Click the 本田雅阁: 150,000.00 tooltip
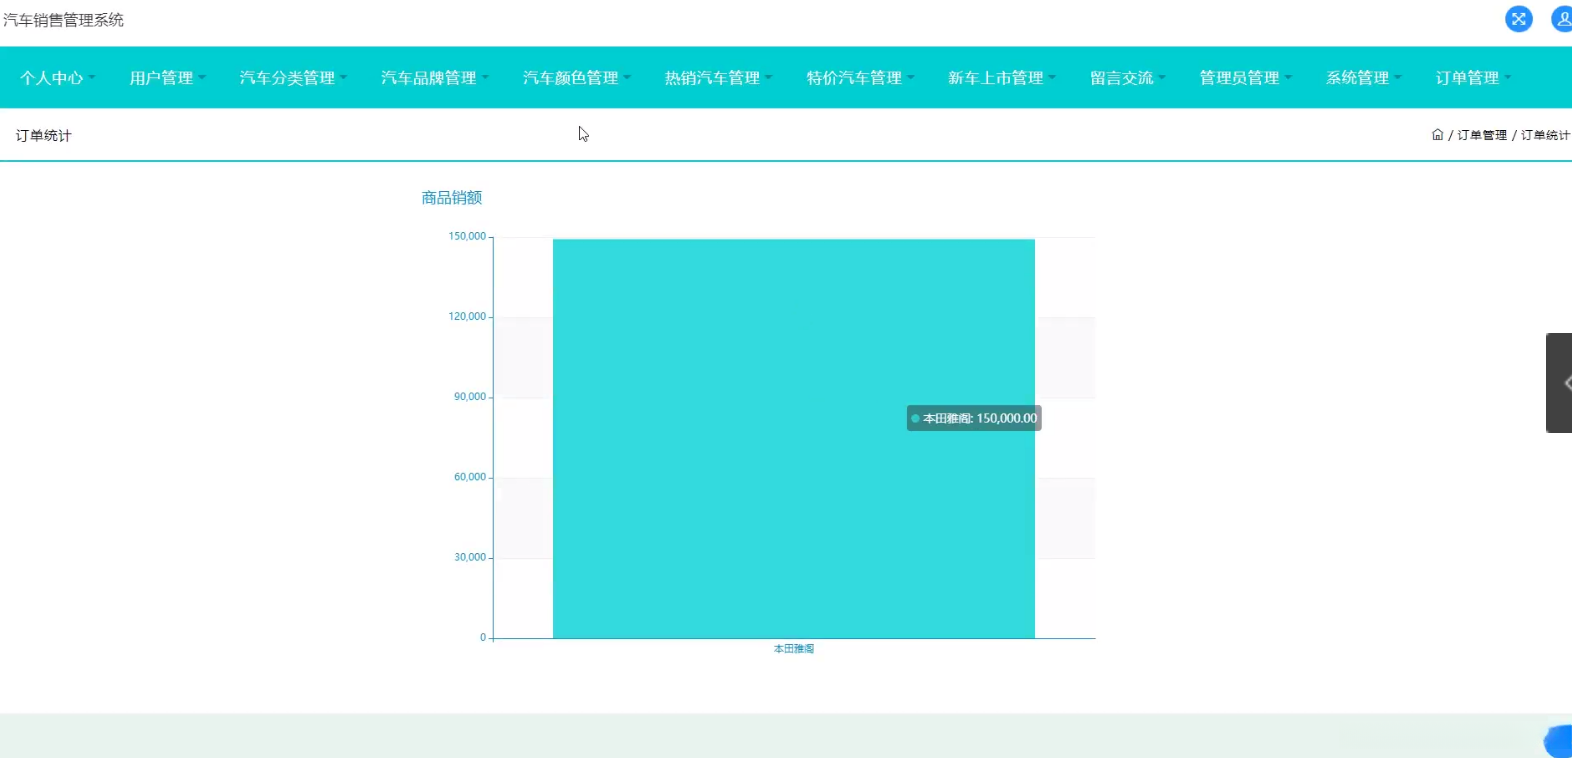Viewport: 1572px width, 758px height. pyautogui.click(x=974, y=418)
